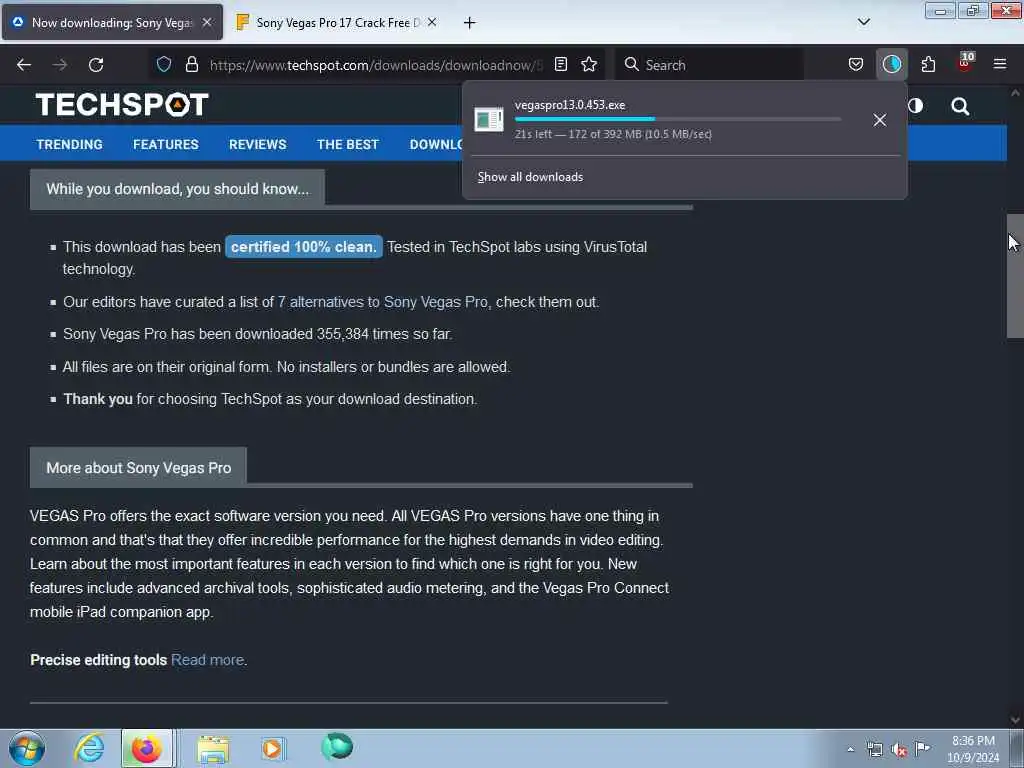
Task: Click the URL address field
Action: [x=376, y=65]
